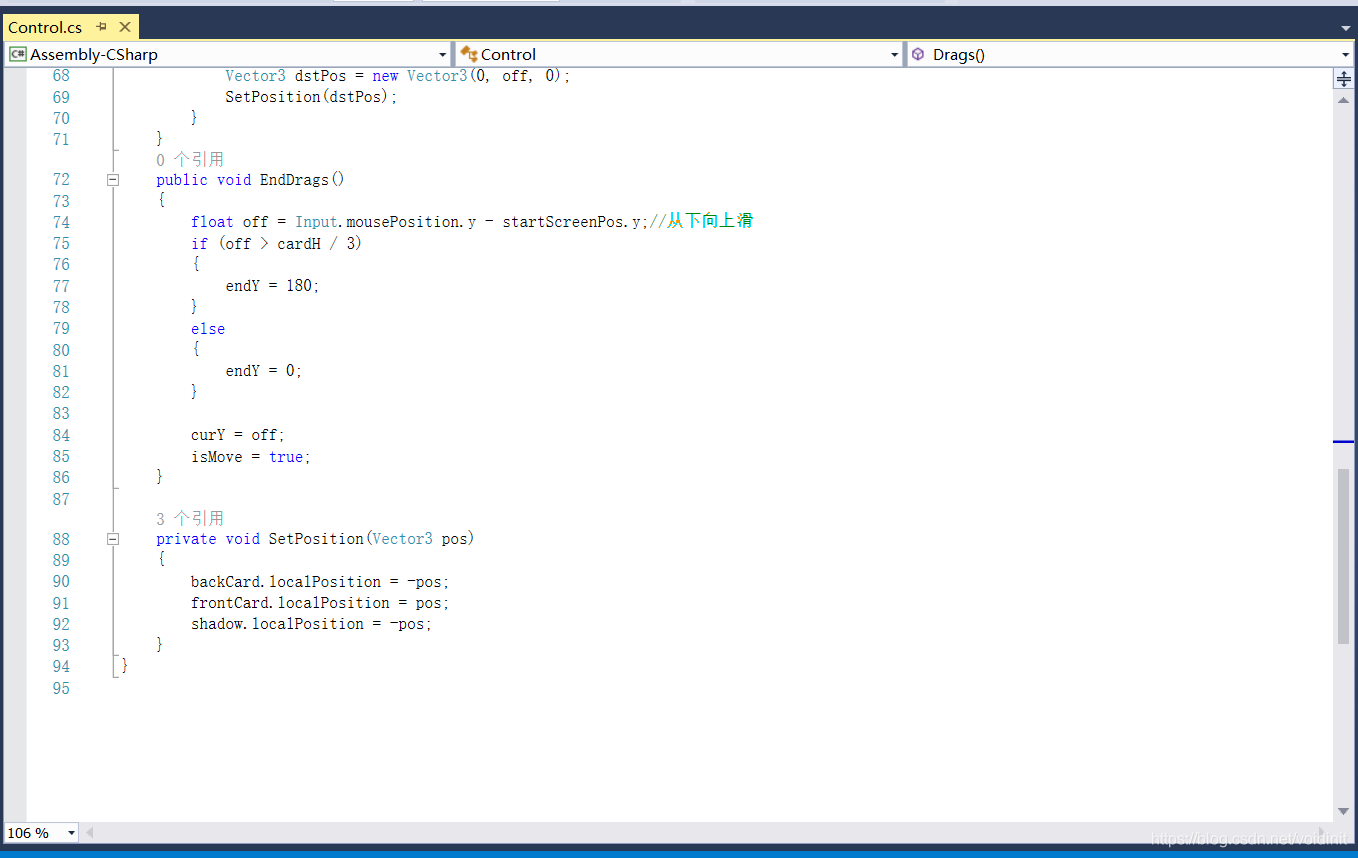Click the method cube icon beside Drags()
This screenshot has height=858, width=1358.
pos(918,54)
